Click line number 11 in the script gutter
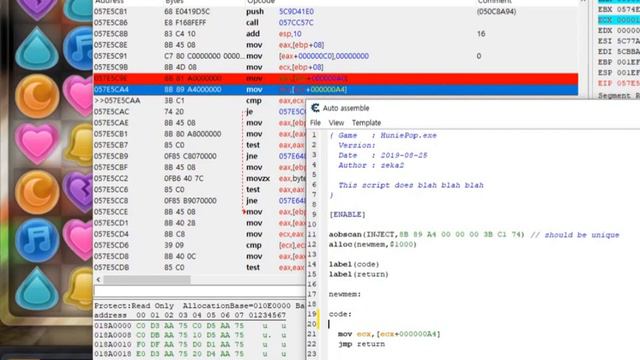This screenshot has width=640, height=360. (x=312, y=235)
